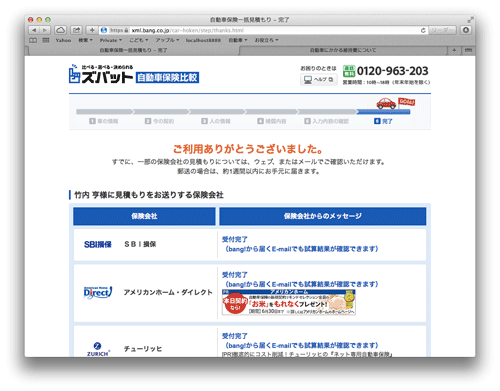Open Reading List book icon in bookmarks bar

click(33, 40)
